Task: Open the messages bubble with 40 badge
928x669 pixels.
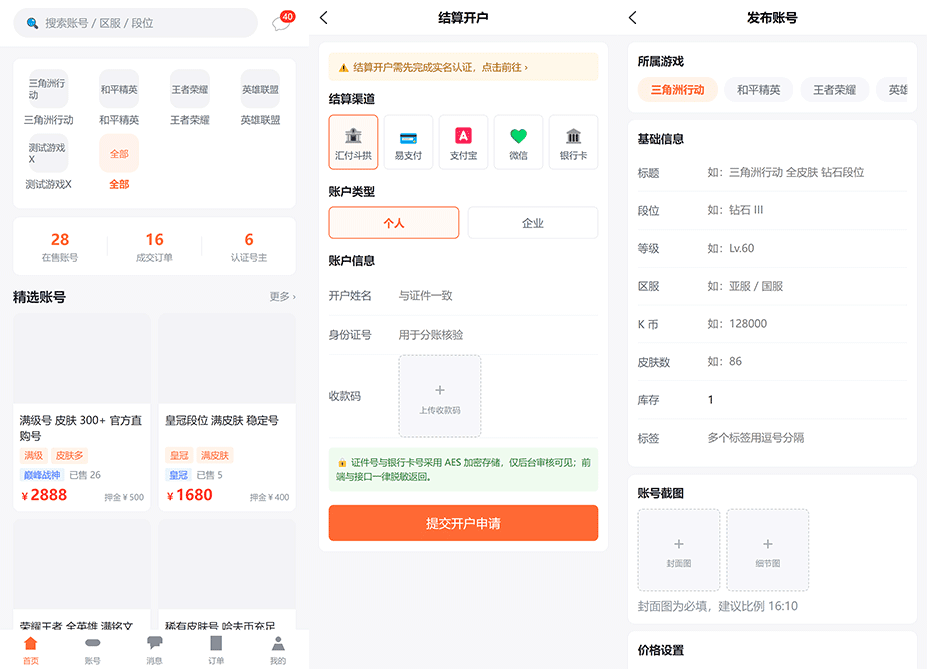Action: (x=282, y=22)
